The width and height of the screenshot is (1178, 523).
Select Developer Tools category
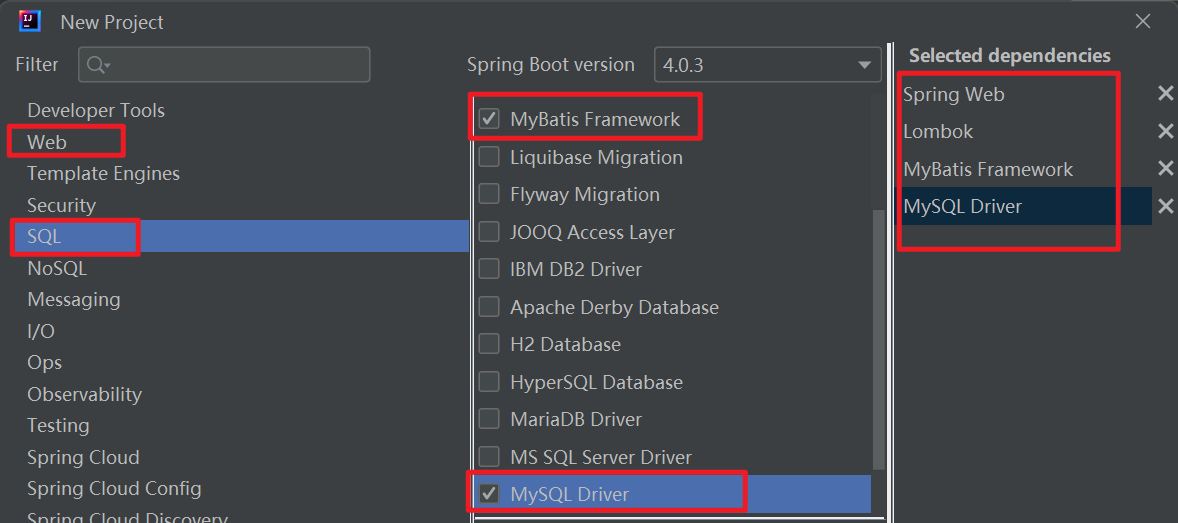[95, 110]
